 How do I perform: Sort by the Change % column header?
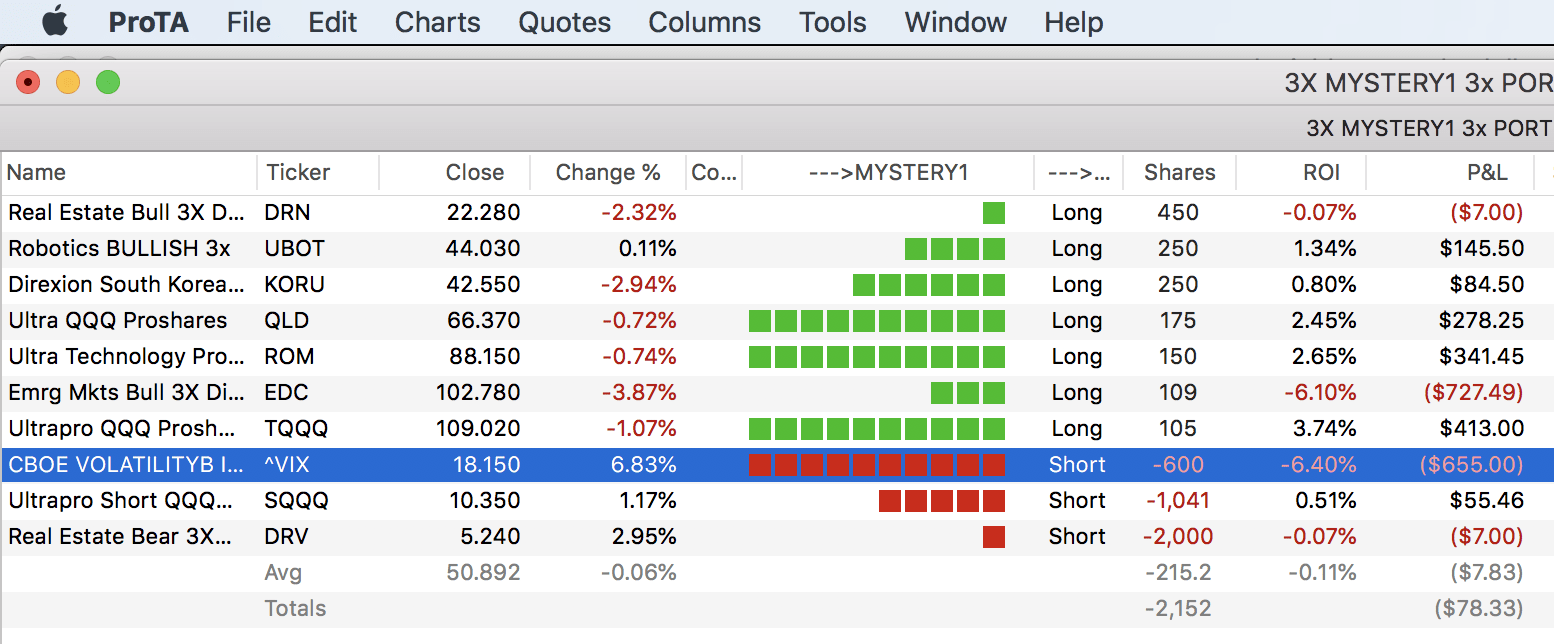pos(608,173)
